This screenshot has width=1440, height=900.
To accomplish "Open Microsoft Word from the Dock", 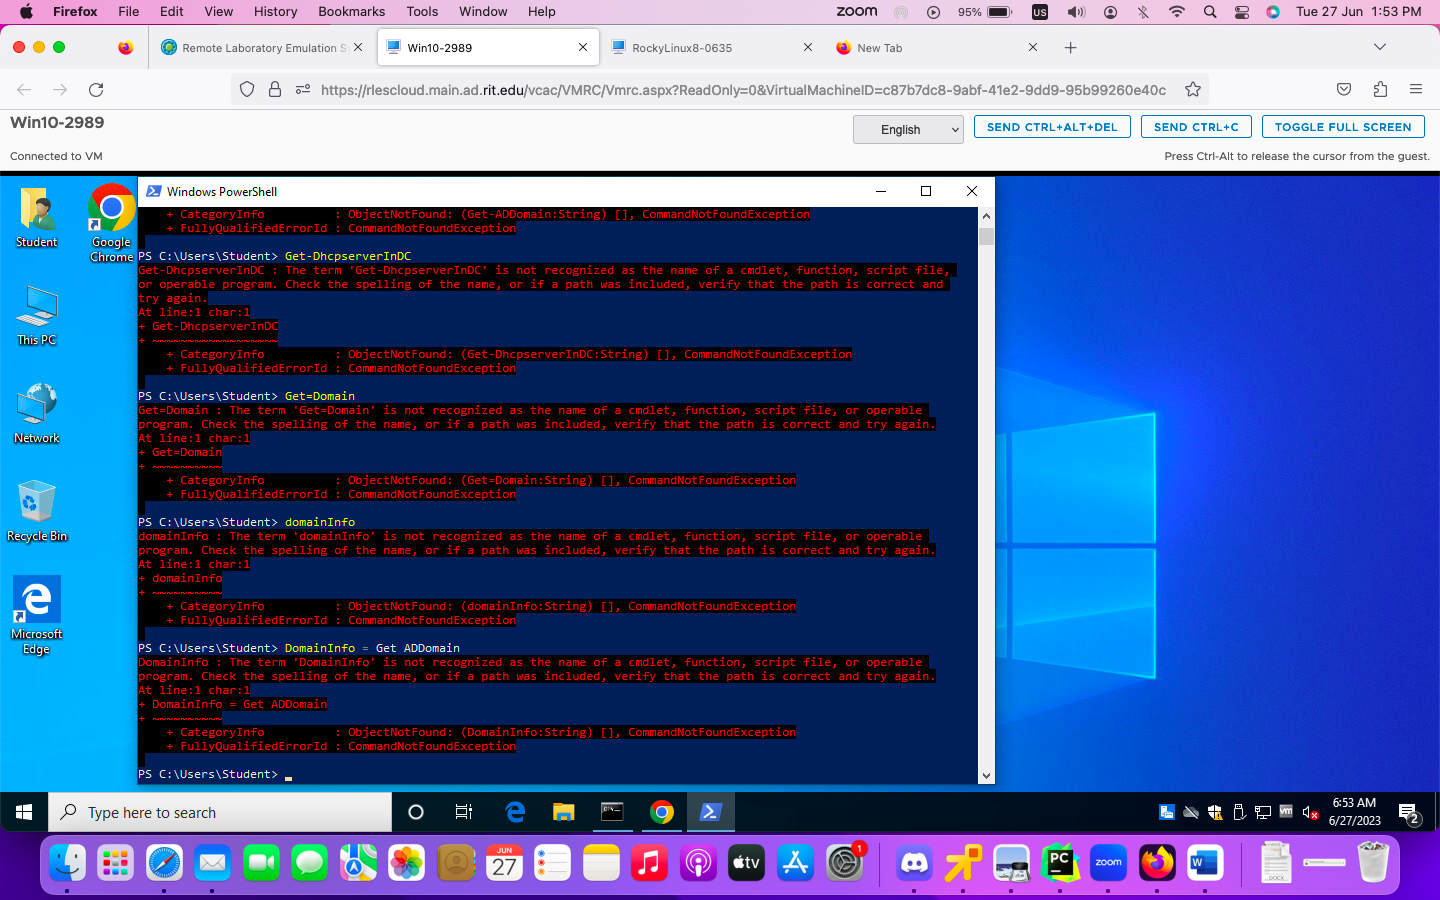I will [1205, 862].
